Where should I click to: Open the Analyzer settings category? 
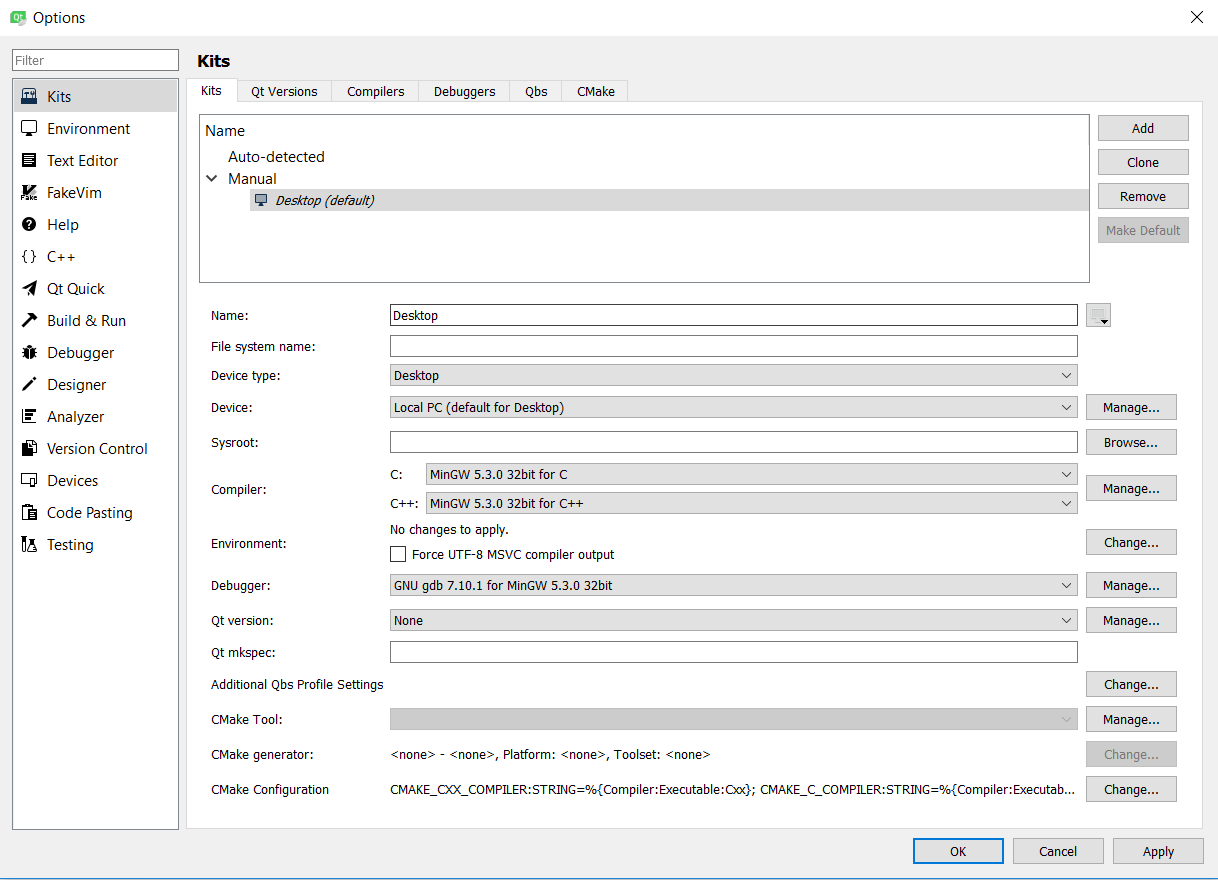coord(95,417)
